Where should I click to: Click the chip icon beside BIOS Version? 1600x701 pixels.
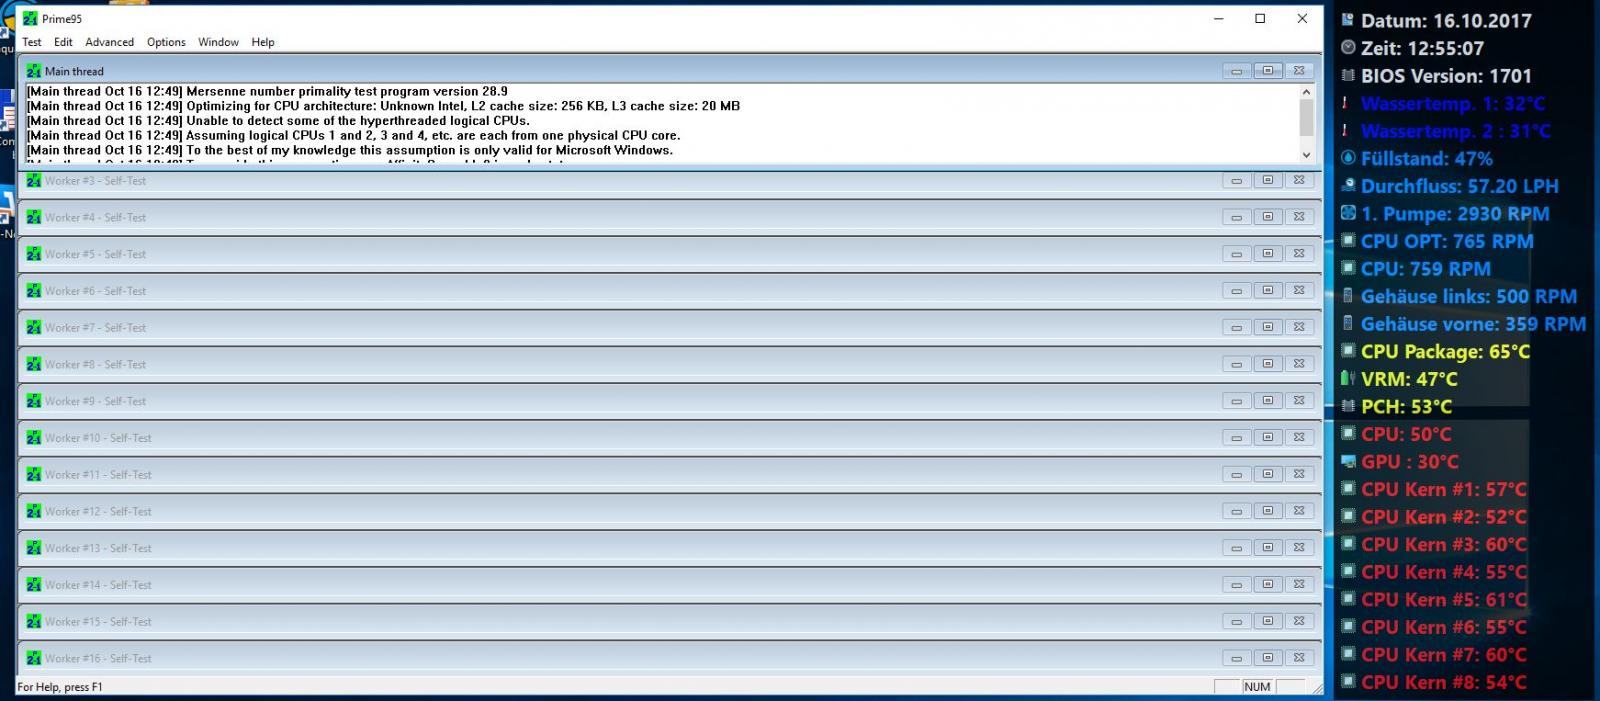(1348, 75)
